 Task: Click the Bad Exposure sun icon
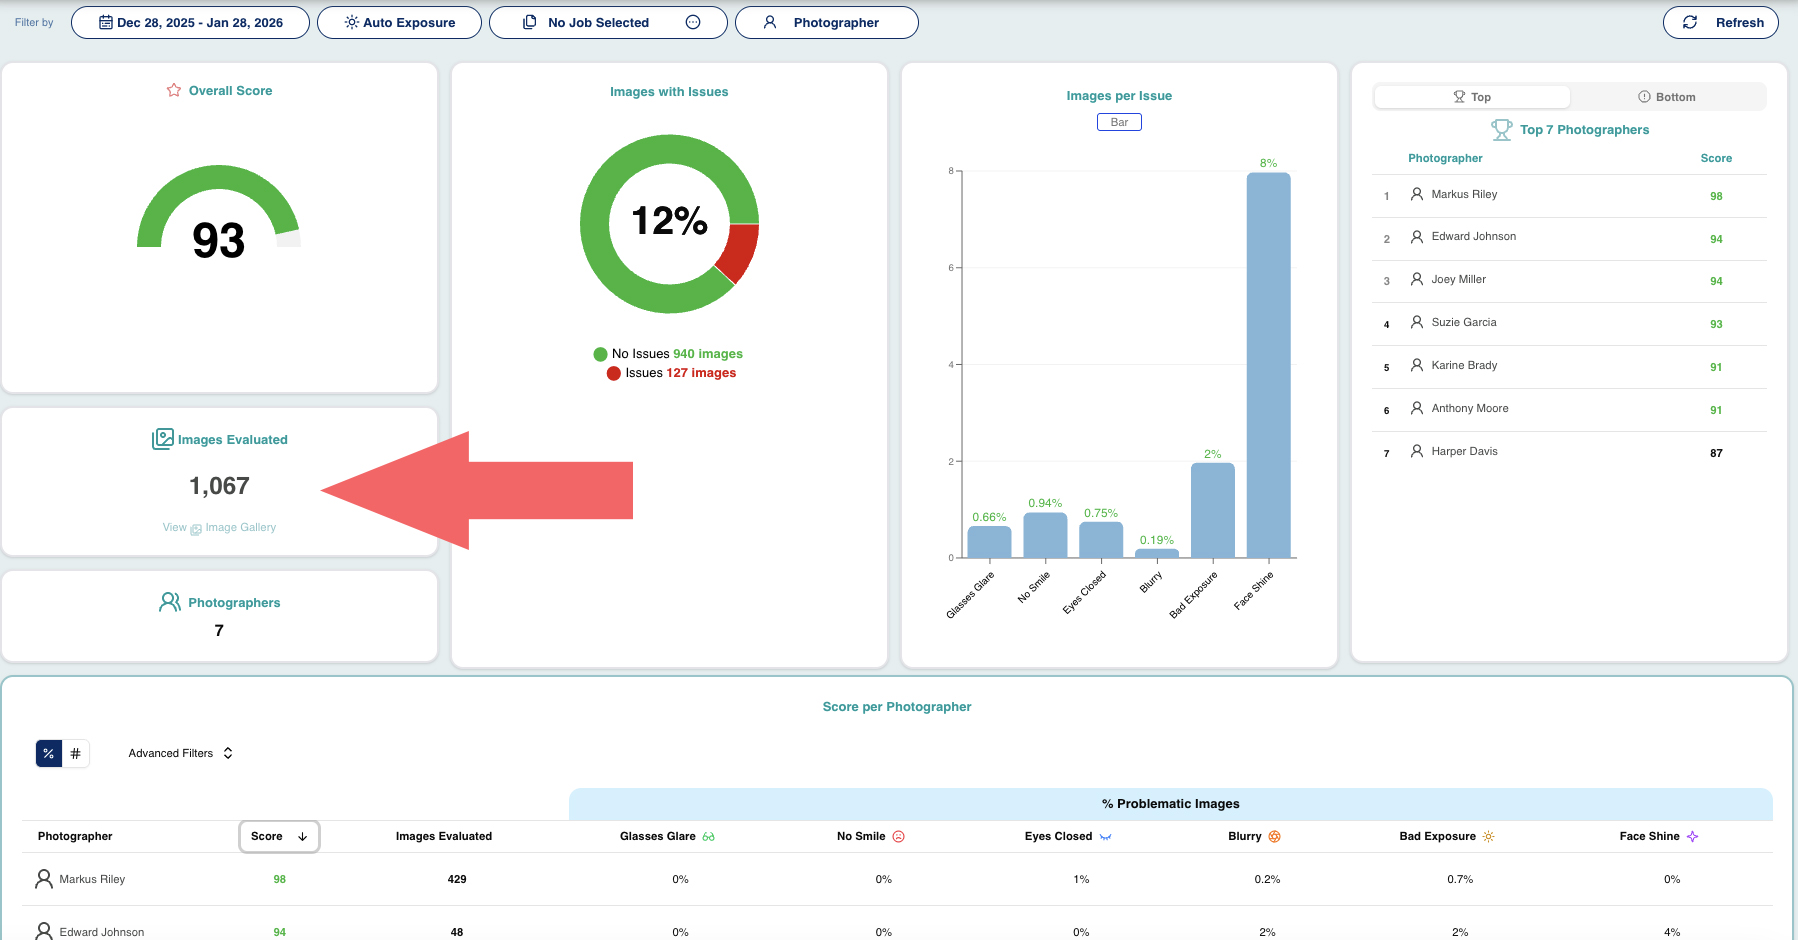[1488, 836]
